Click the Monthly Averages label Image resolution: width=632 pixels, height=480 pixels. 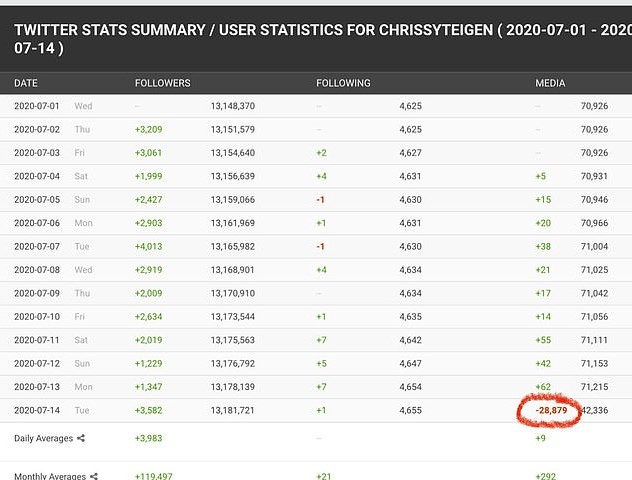coord(50,477)
